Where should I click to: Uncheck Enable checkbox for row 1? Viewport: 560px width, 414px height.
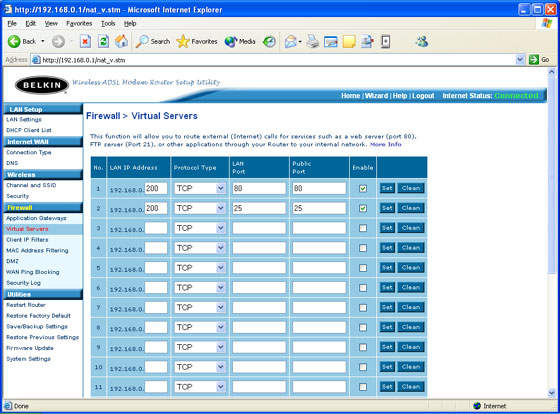tap(363, 189)
